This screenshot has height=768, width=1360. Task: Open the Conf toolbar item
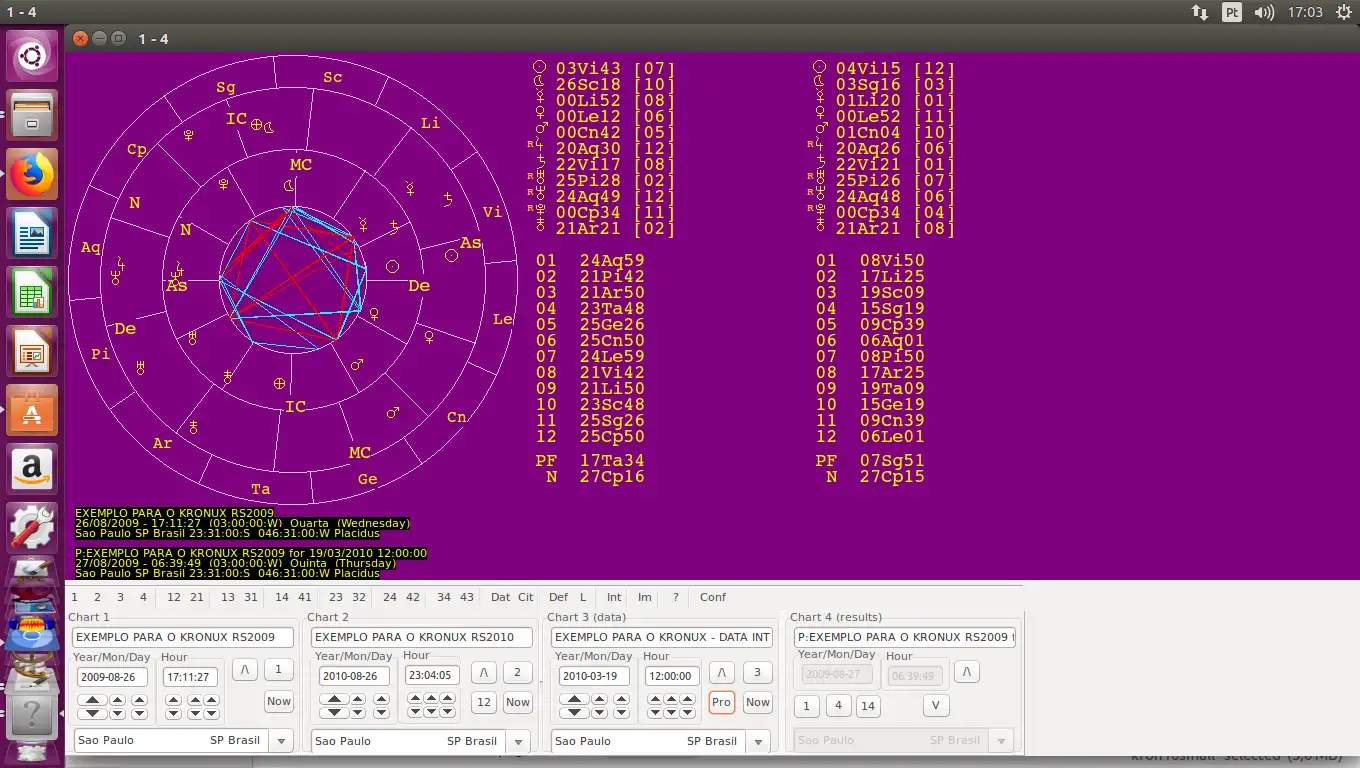pos(713,597)
